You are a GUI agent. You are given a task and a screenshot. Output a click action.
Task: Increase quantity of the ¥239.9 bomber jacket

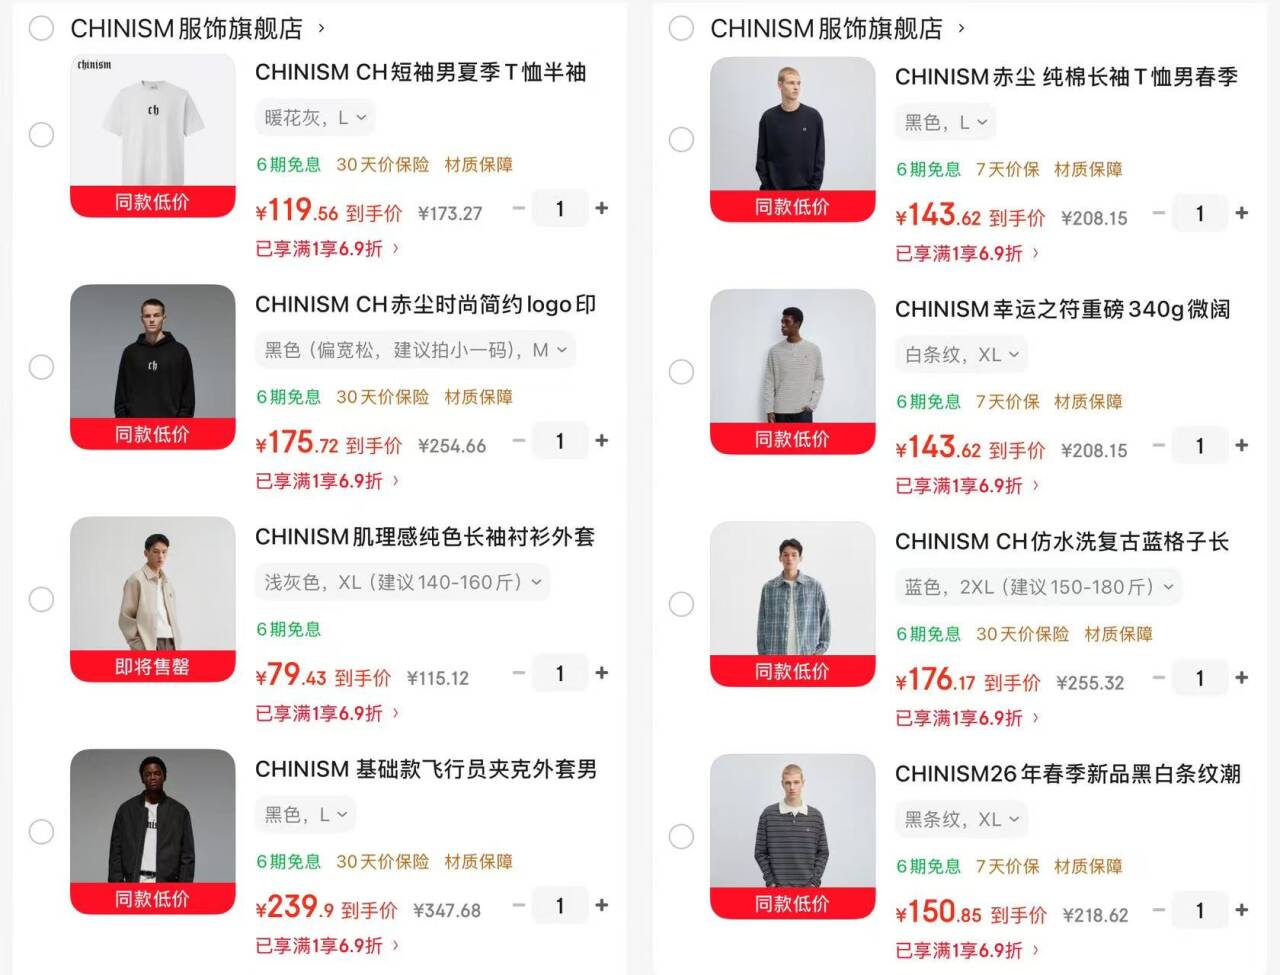[x=602, y=905]
